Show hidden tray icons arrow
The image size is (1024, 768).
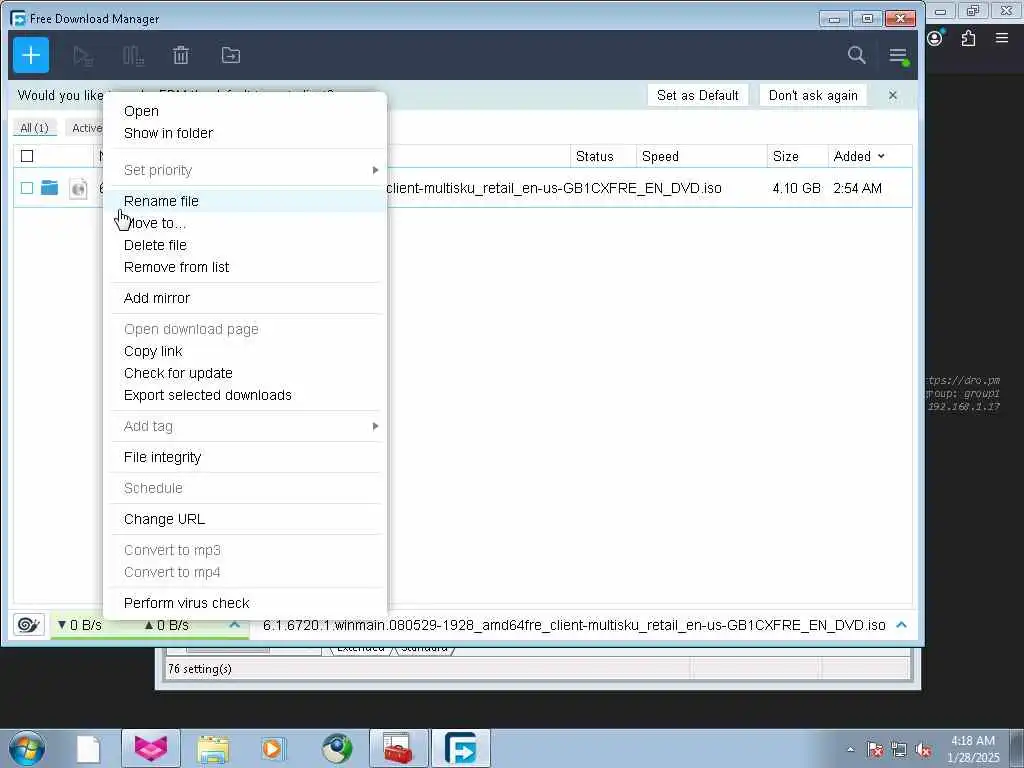tap(850, 749)
